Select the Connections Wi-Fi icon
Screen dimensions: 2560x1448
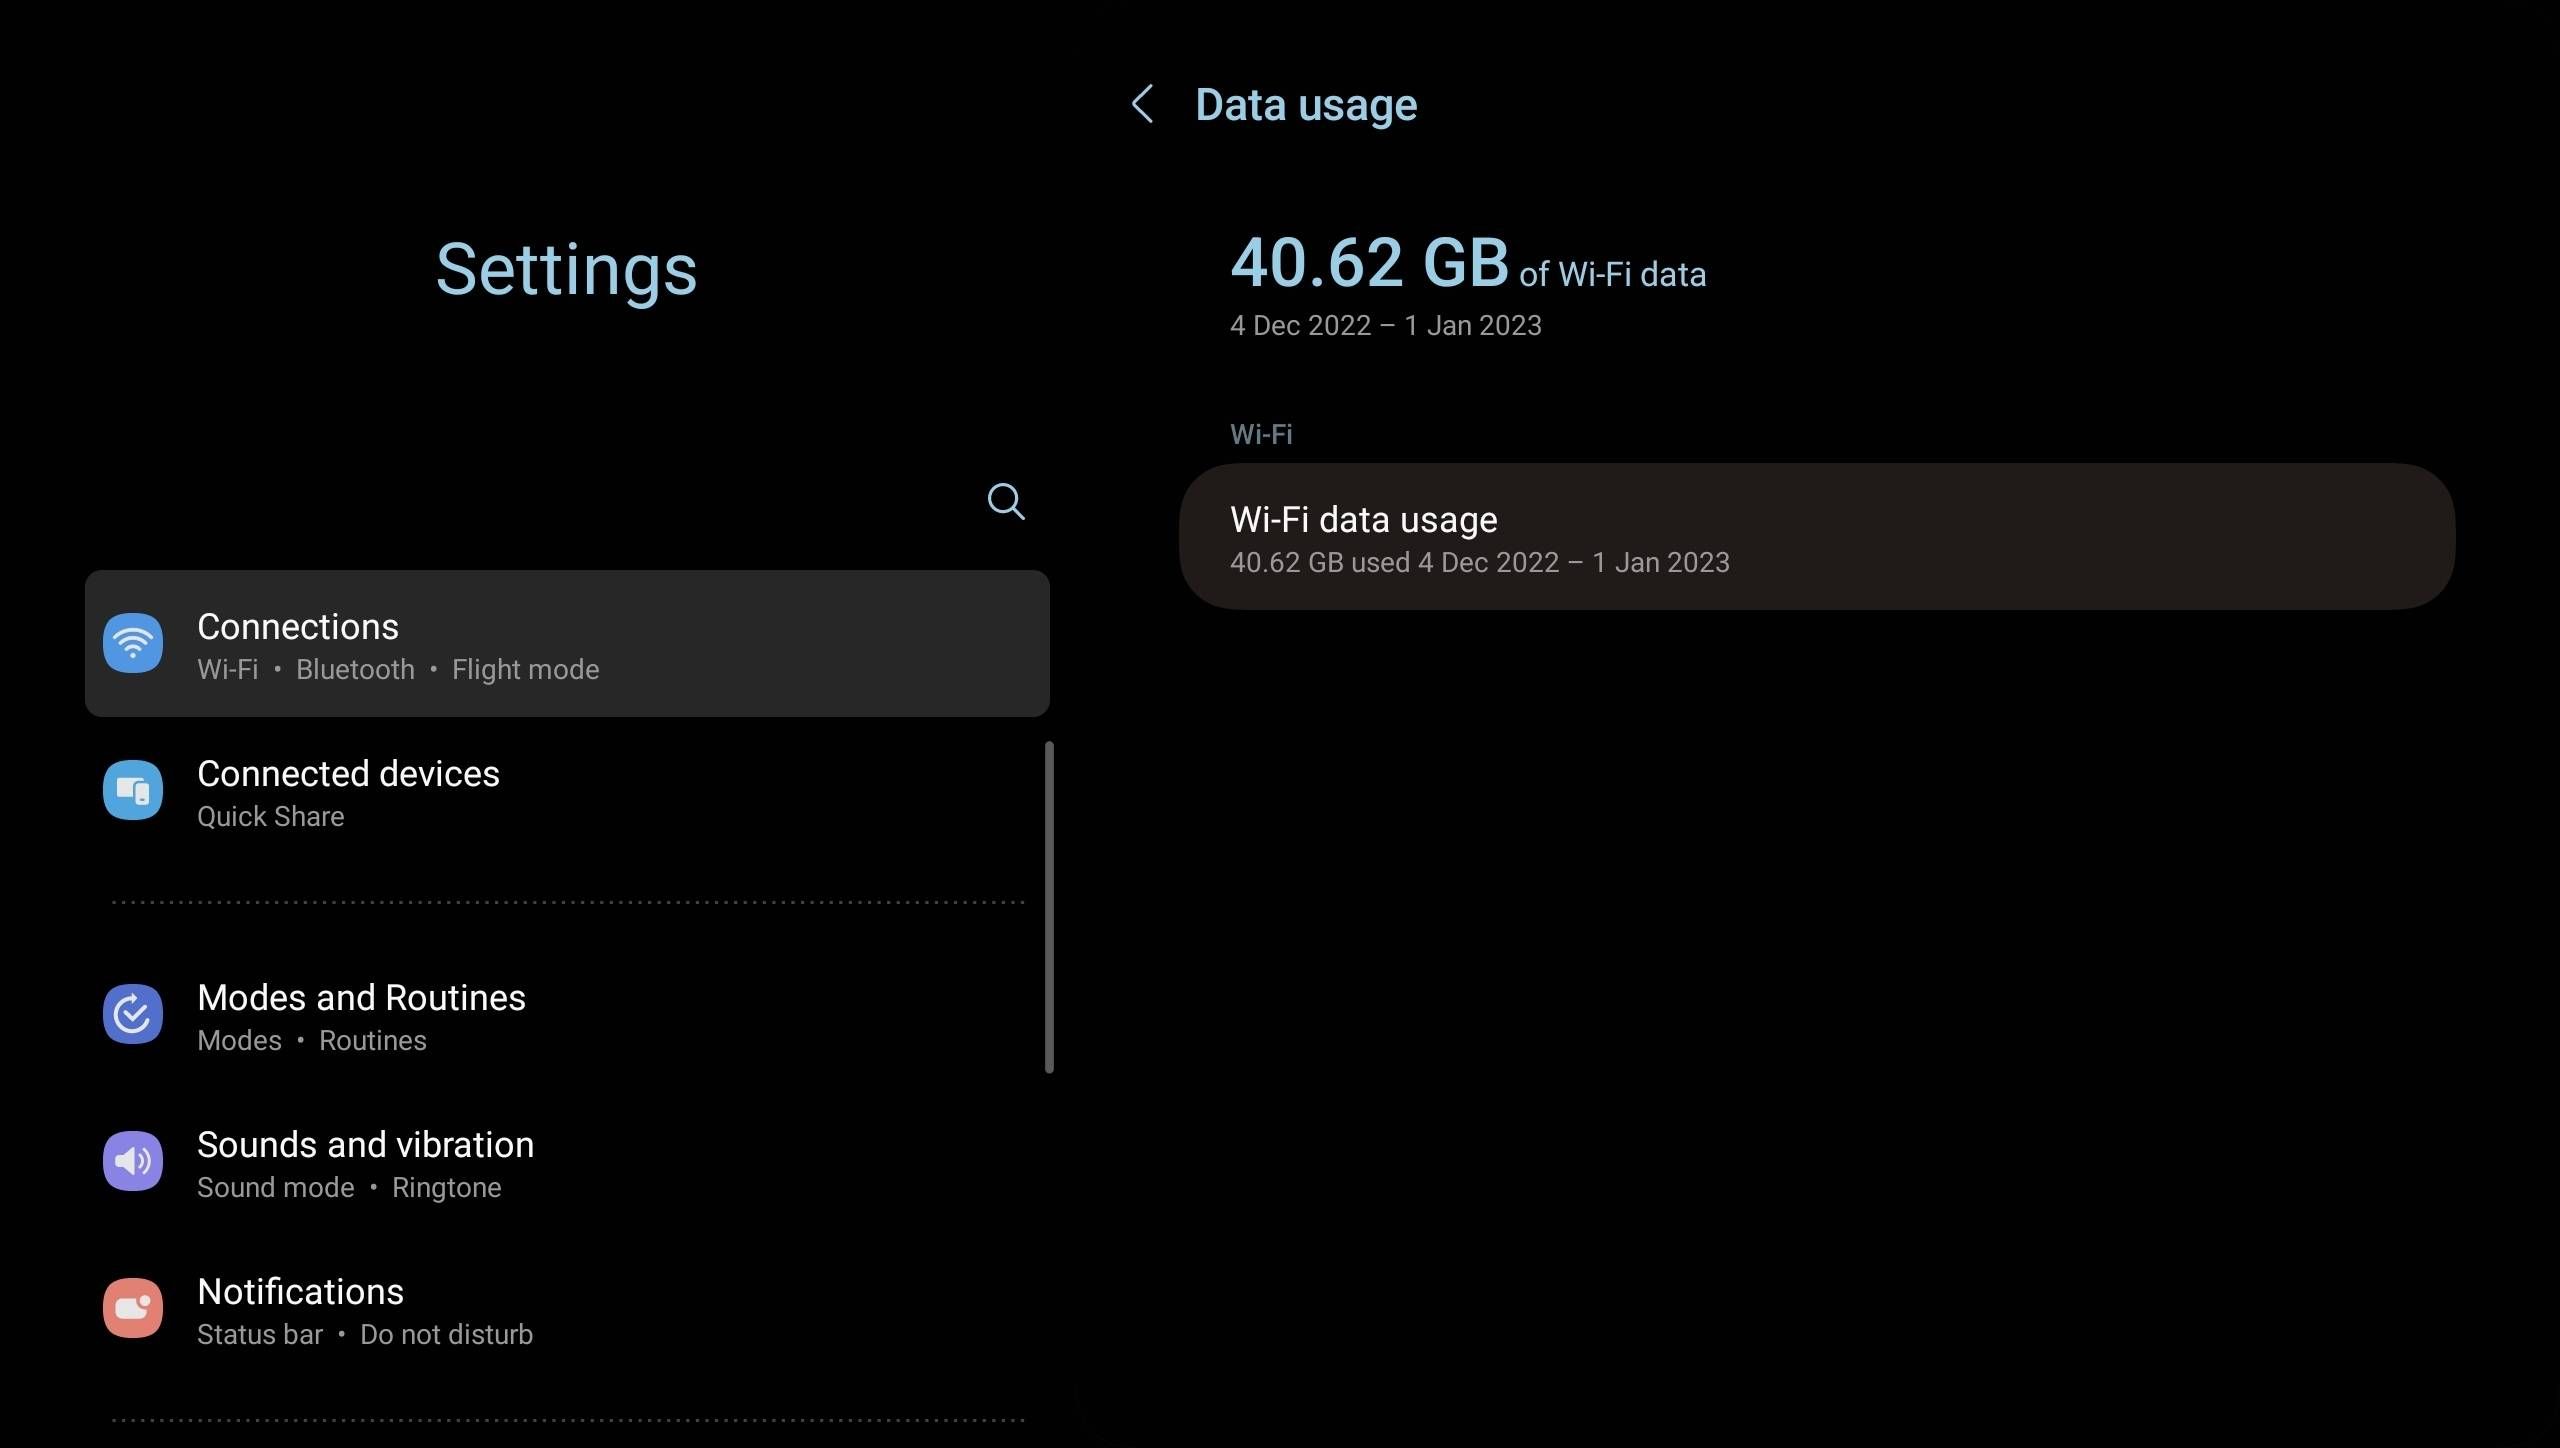(133, 643)
